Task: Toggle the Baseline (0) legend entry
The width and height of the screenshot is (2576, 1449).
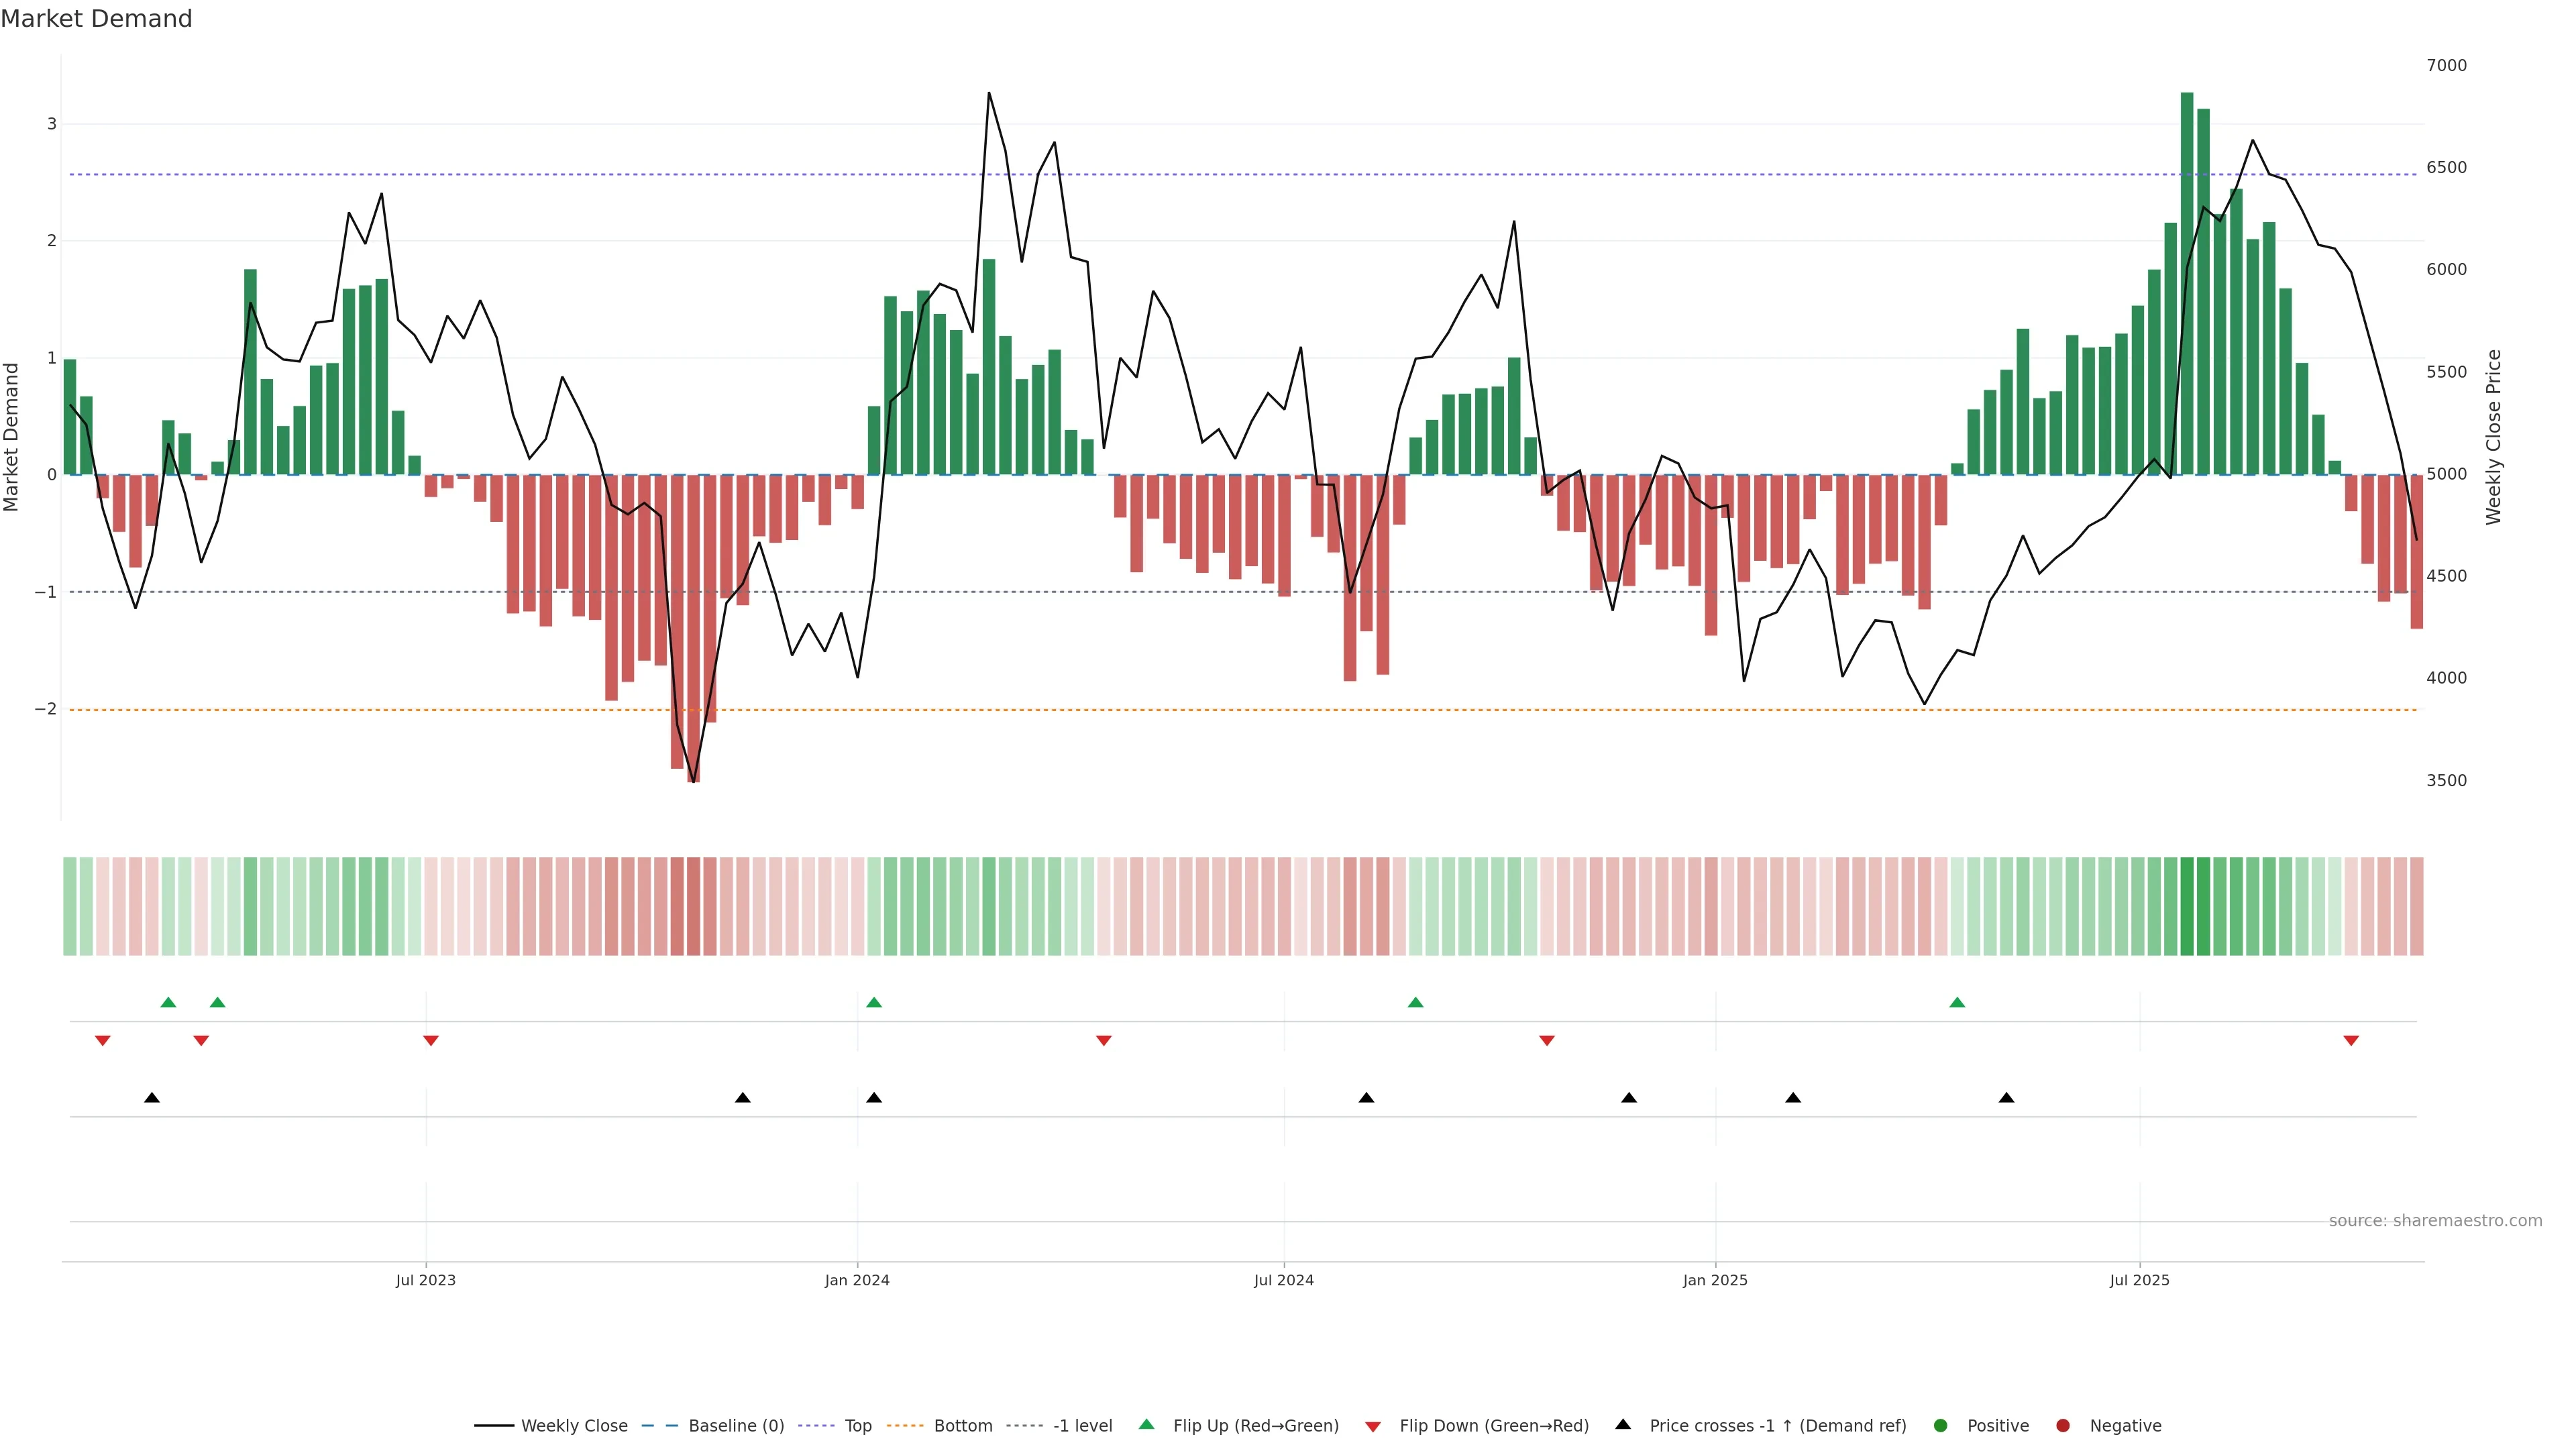Action: [x=736, y=1426]
